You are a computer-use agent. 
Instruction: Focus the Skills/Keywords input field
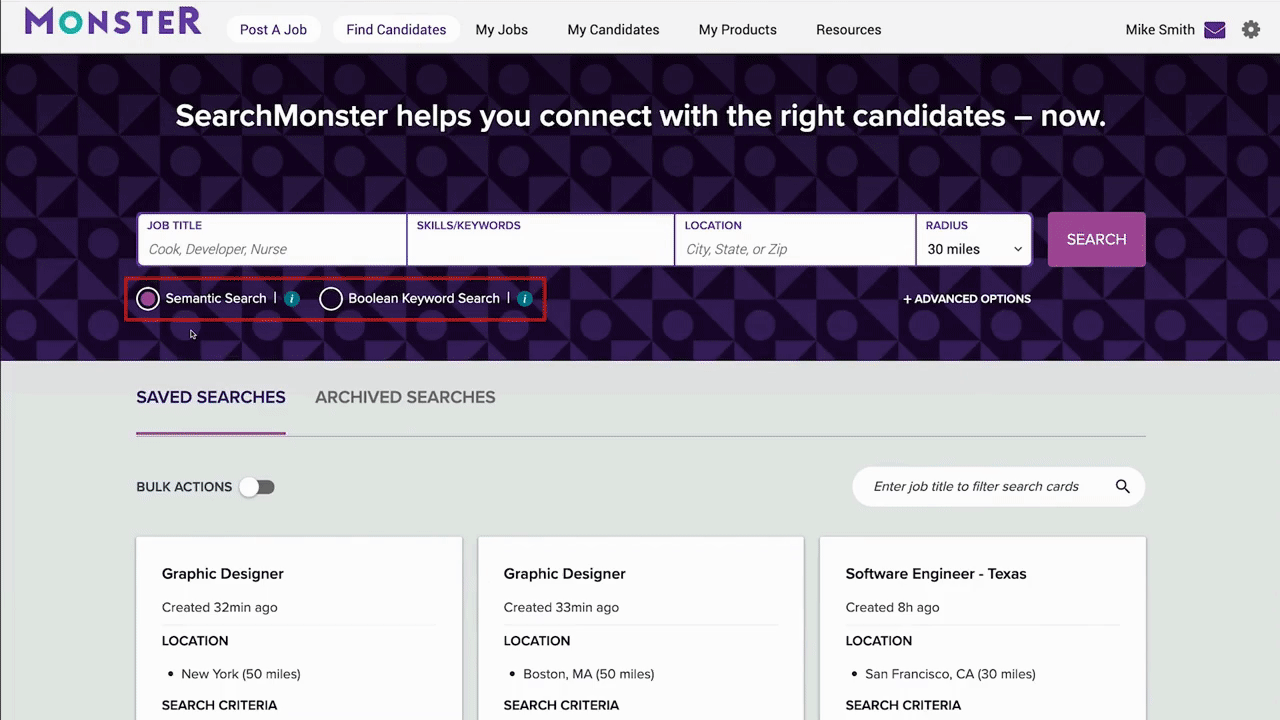[541, 240]
